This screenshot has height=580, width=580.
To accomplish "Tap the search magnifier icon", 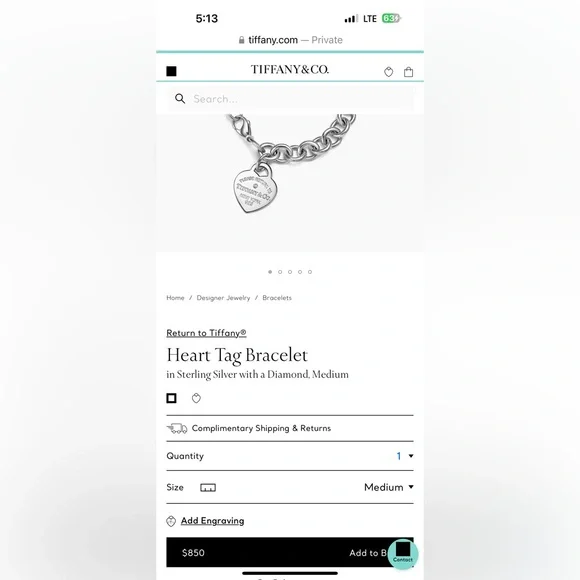I will coord(180,98).
